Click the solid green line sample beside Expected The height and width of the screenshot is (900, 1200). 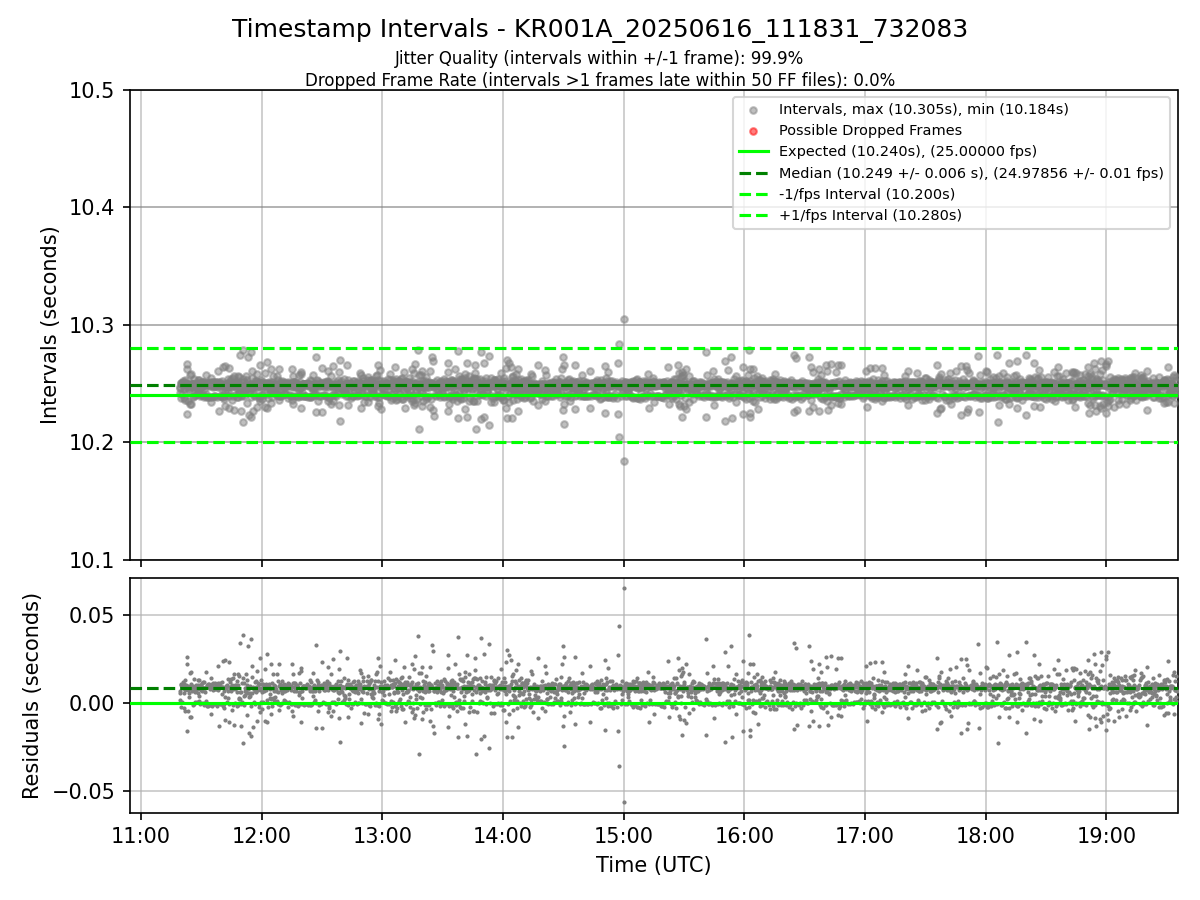tap(755, 152)
